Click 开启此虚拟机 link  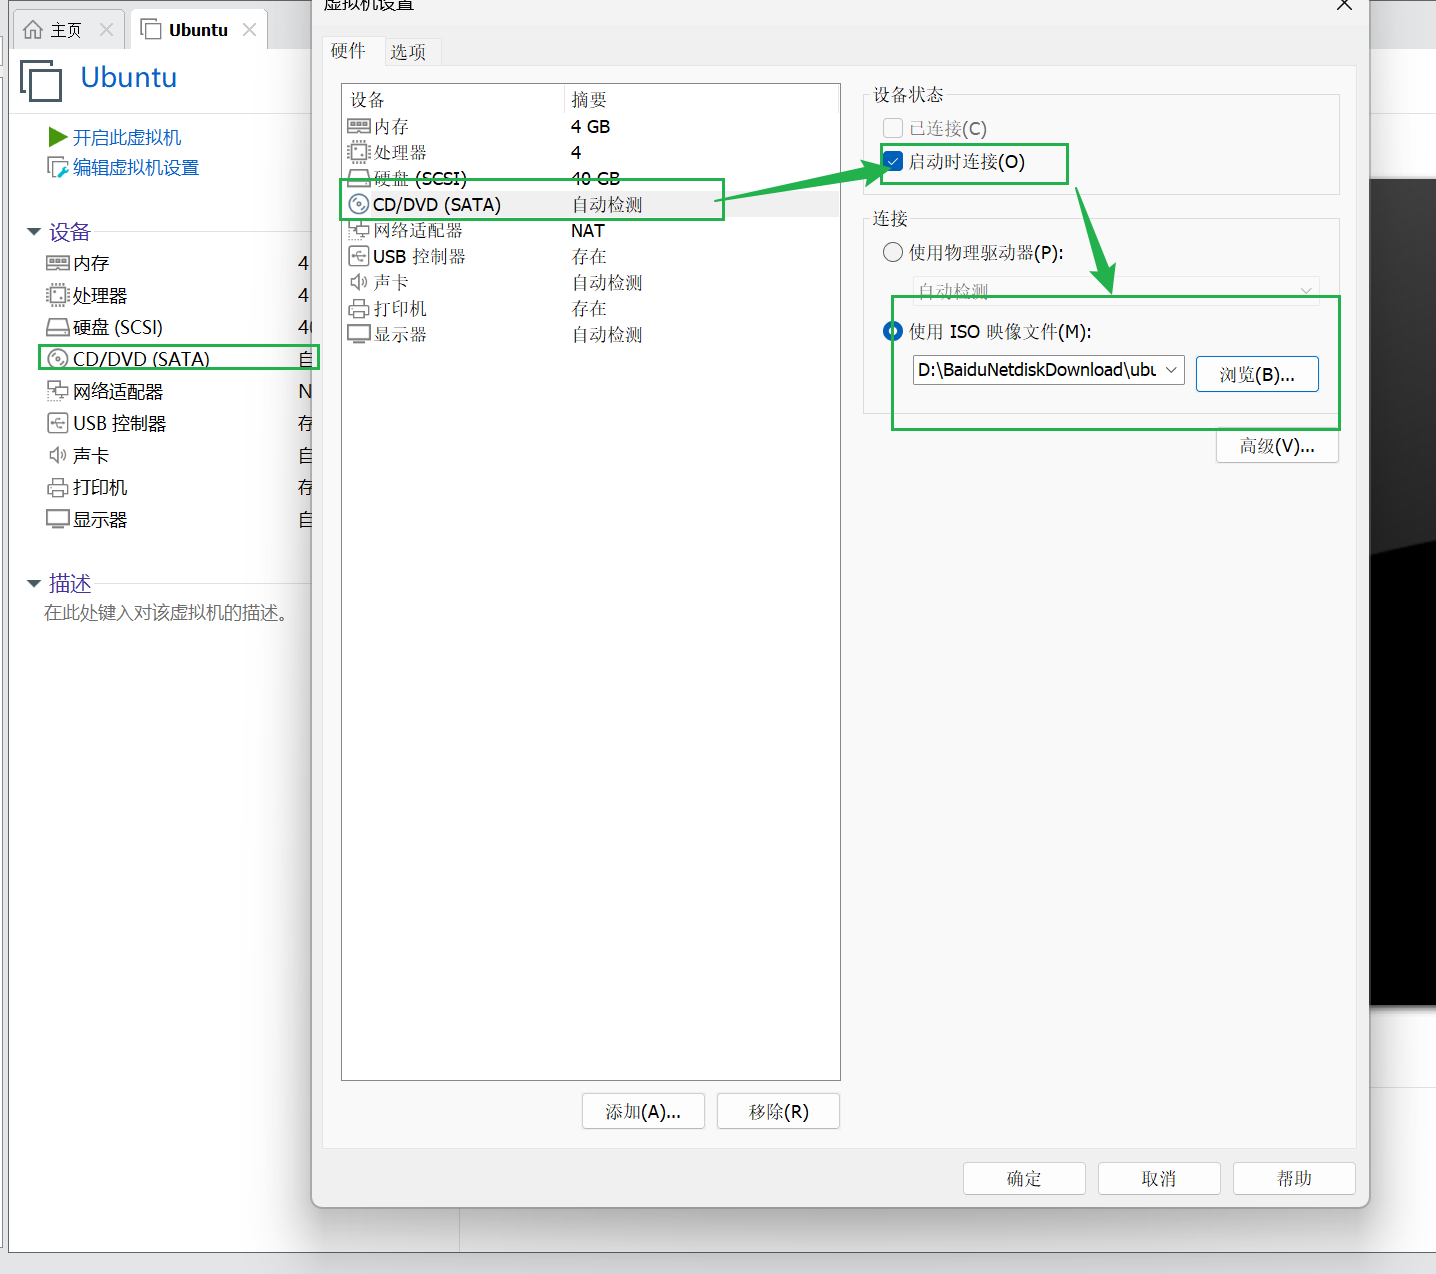127,137
